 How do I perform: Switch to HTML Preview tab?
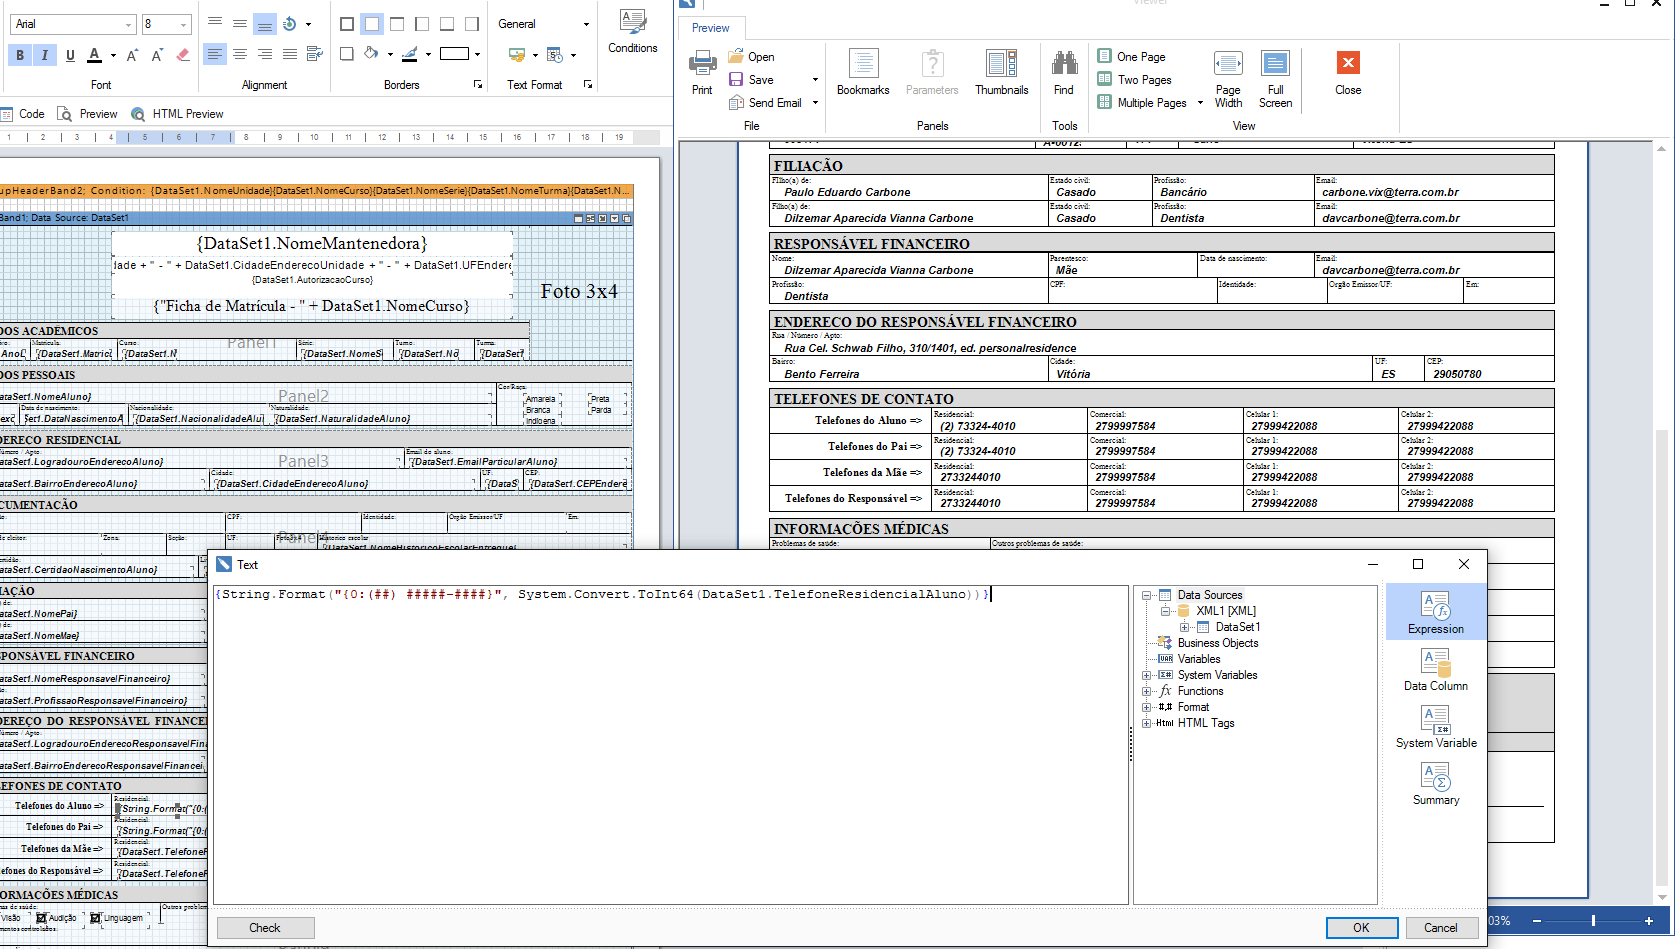click(x=177, y=114)
